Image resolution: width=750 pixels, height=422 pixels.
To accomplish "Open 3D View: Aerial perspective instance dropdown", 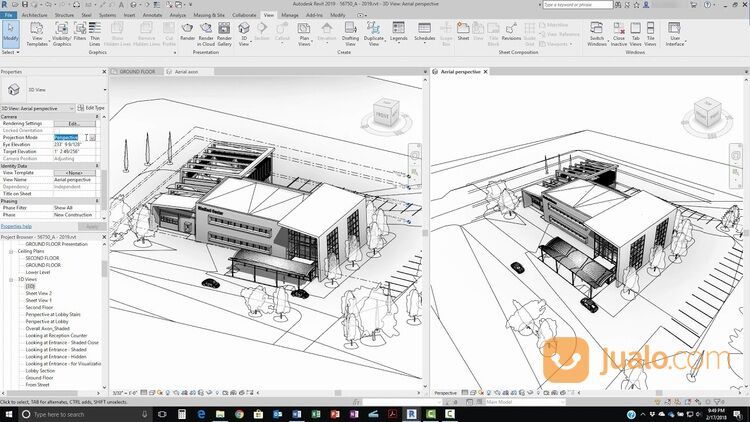I will coord(72,109).
